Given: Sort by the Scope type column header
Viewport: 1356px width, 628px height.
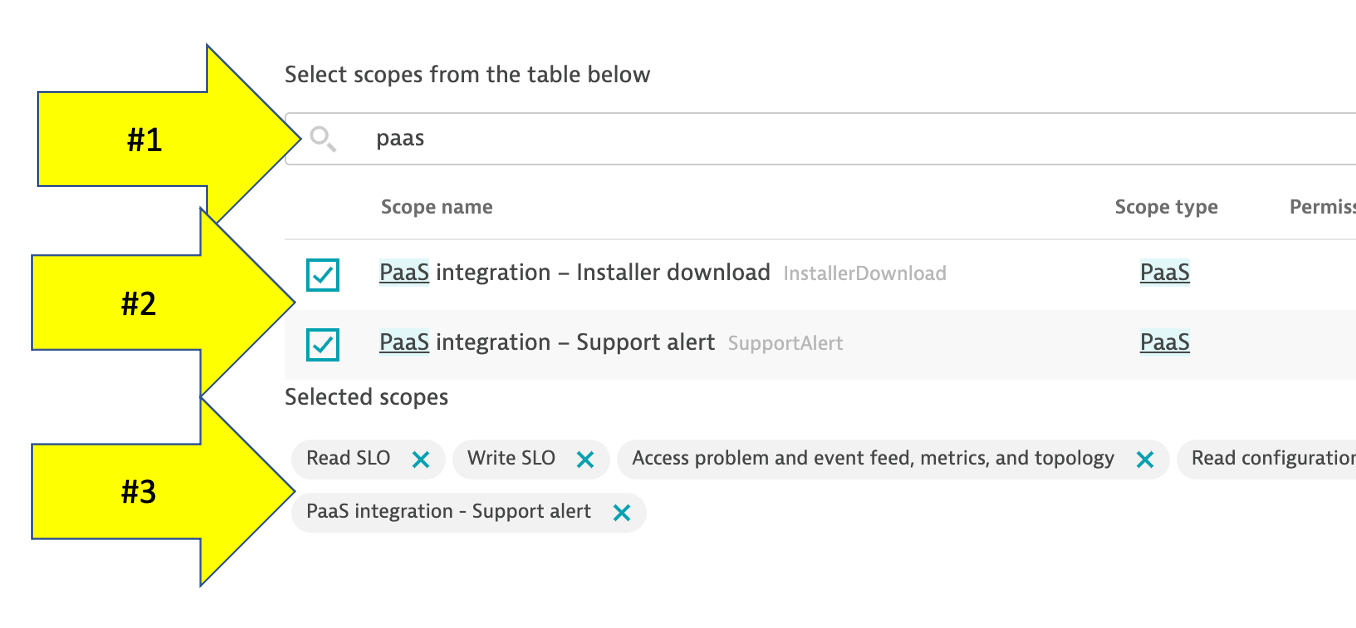Looking at the screenshot, I should tap(1166, 207).
